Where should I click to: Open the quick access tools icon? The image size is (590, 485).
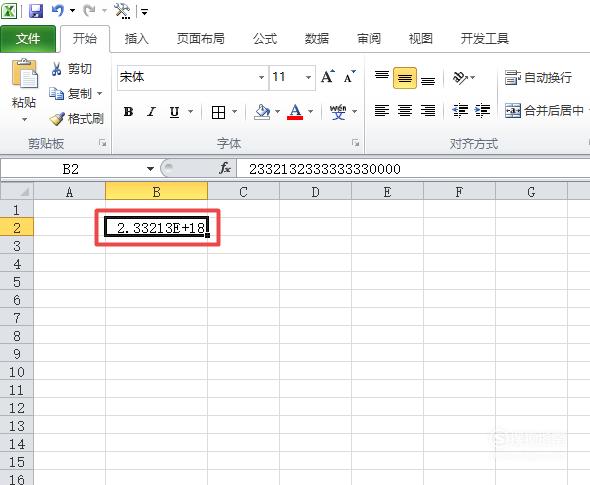122,11
